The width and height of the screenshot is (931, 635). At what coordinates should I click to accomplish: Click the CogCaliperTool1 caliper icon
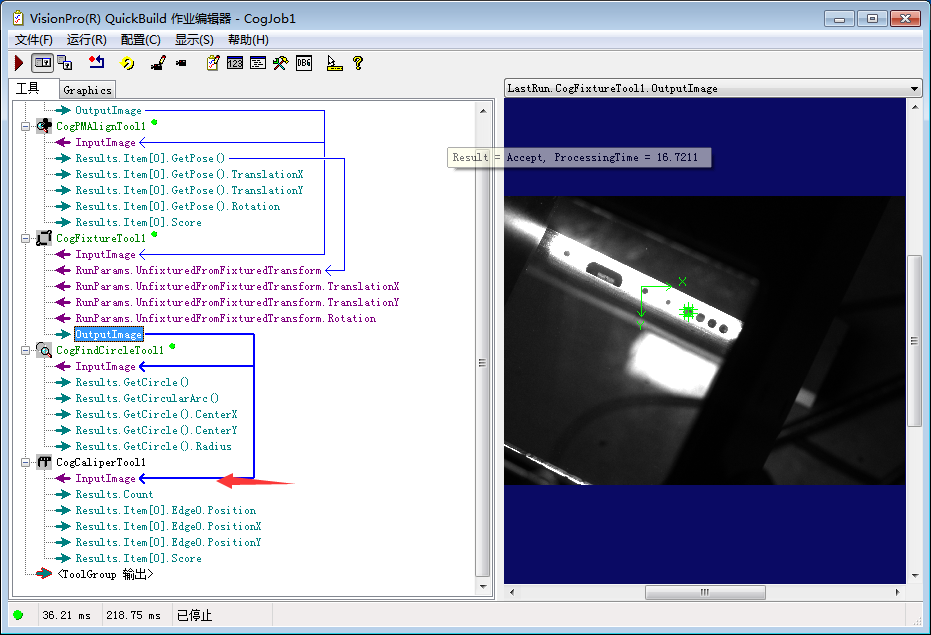point(44,463)
